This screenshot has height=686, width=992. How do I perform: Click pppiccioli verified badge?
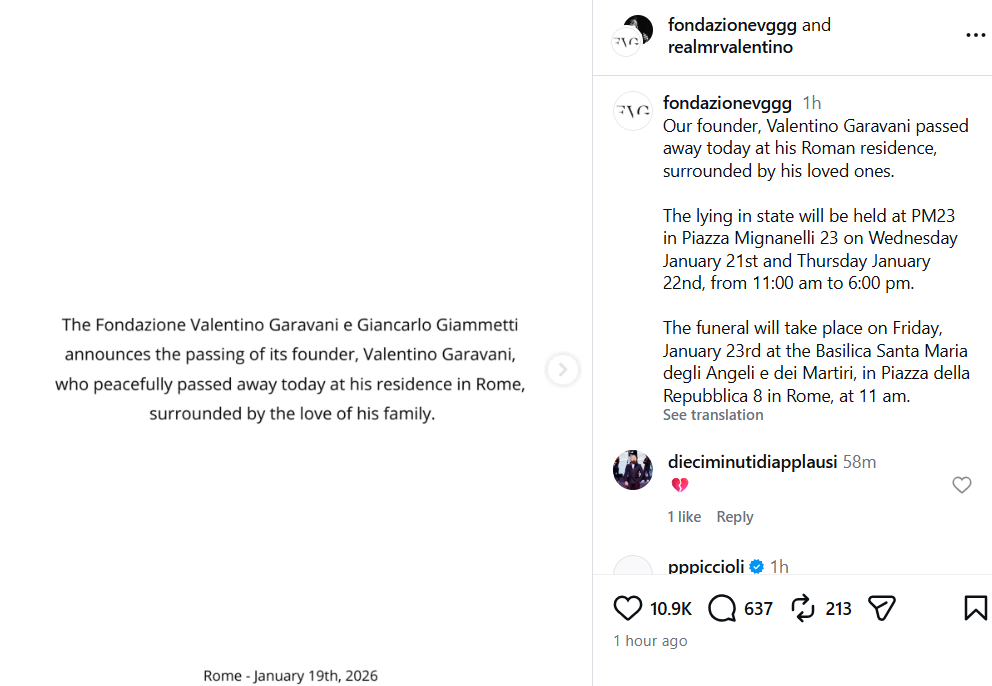click(x=757, y=567)
